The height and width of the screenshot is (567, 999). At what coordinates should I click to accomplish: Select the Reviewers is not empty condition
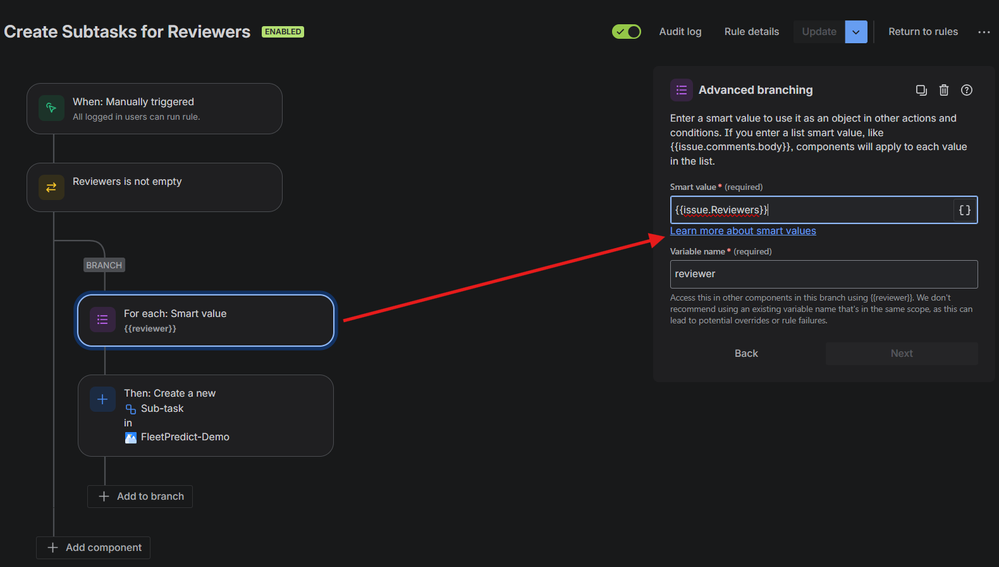click(154, 187)
